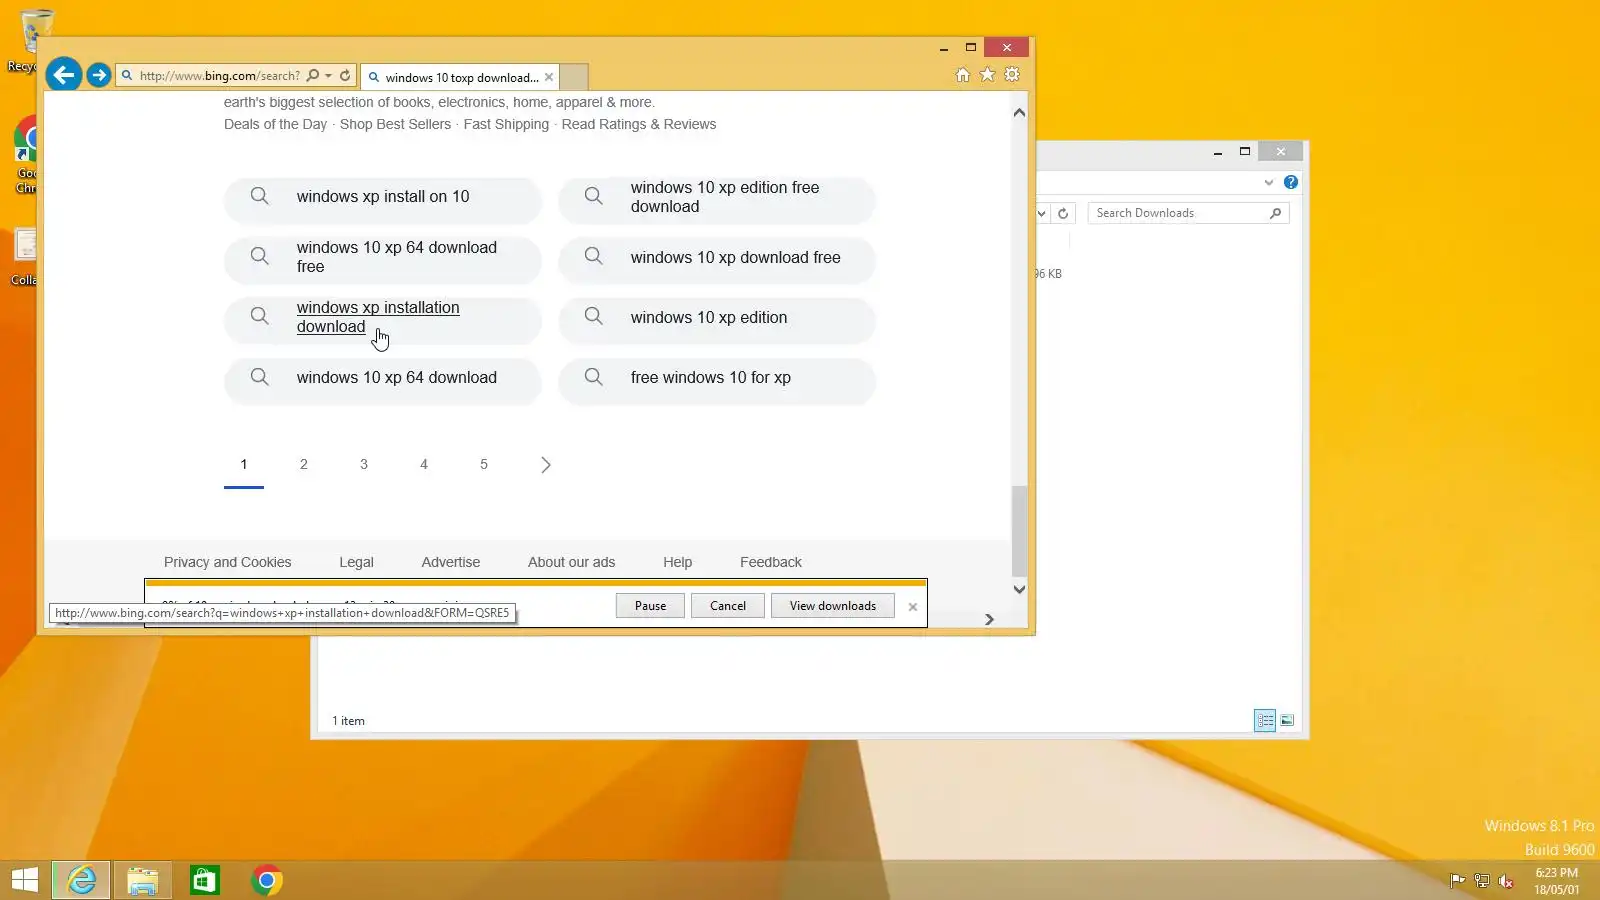Go to results page 4
The width and height of the screenshot is (1600, 900).
424,464
